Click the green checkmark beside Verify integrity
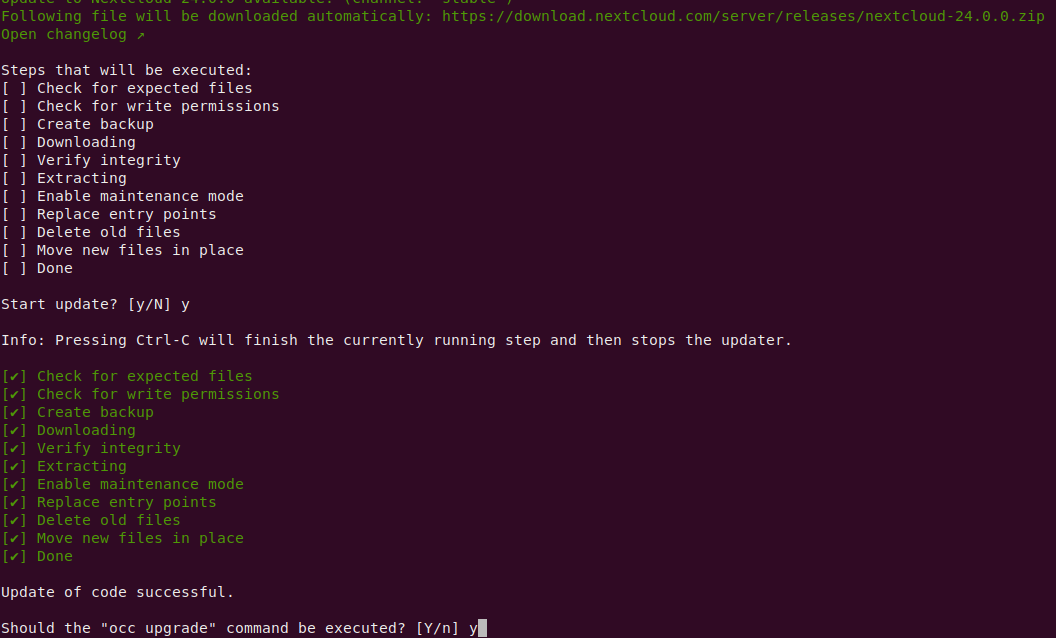Image resolution: width=1056 pixels, height=638 pixels. click(x=14, y=449)
